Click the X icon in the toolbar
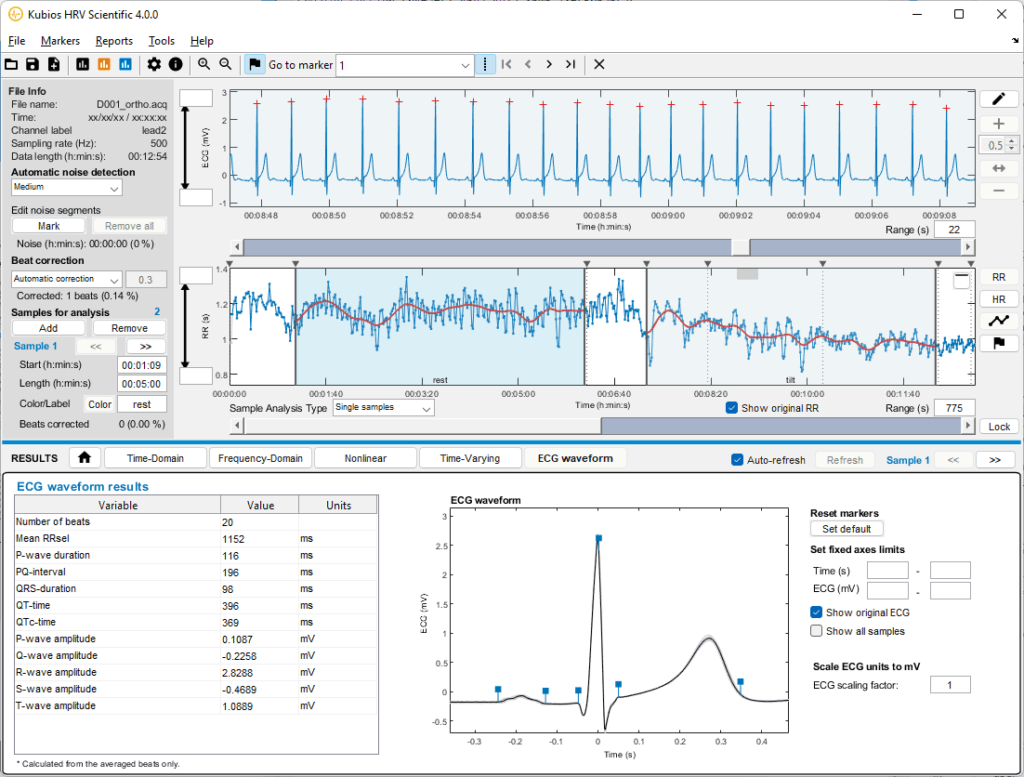This screenshot has height=777, width=1024. click(599, 64)
